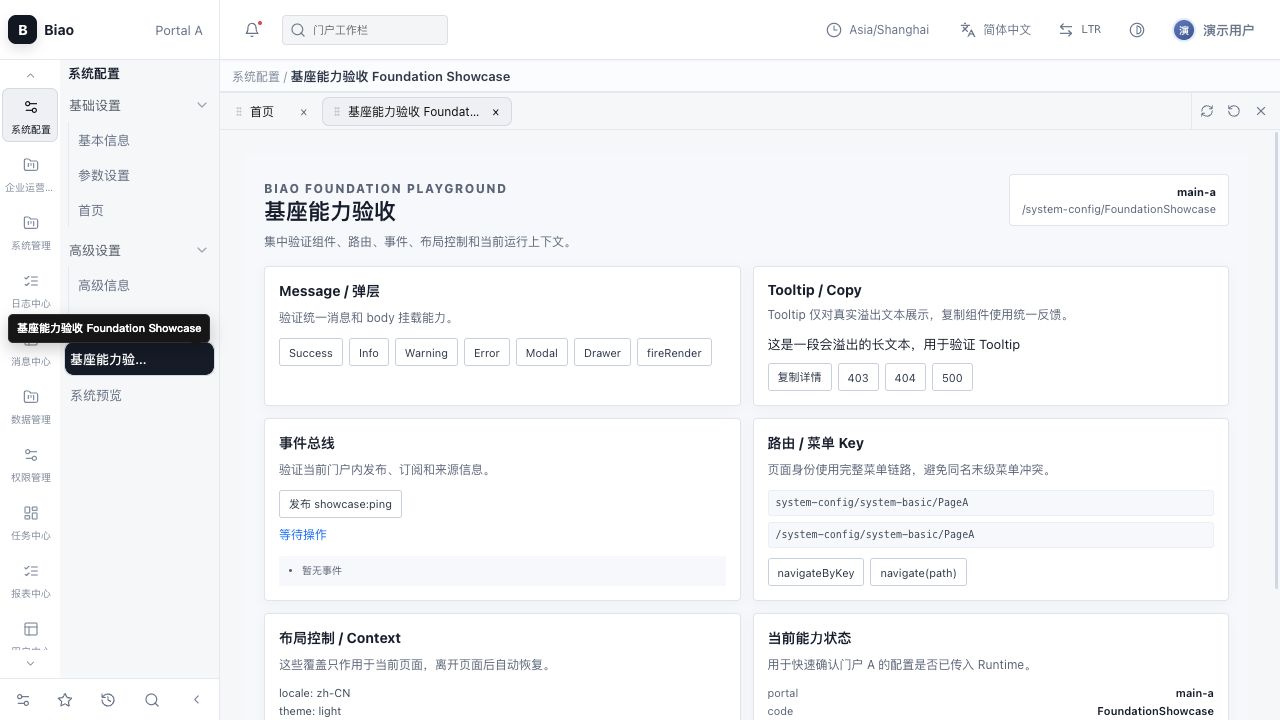
Task: Click the page vertical scrollbar
Action: click(x=1276, y=360)
